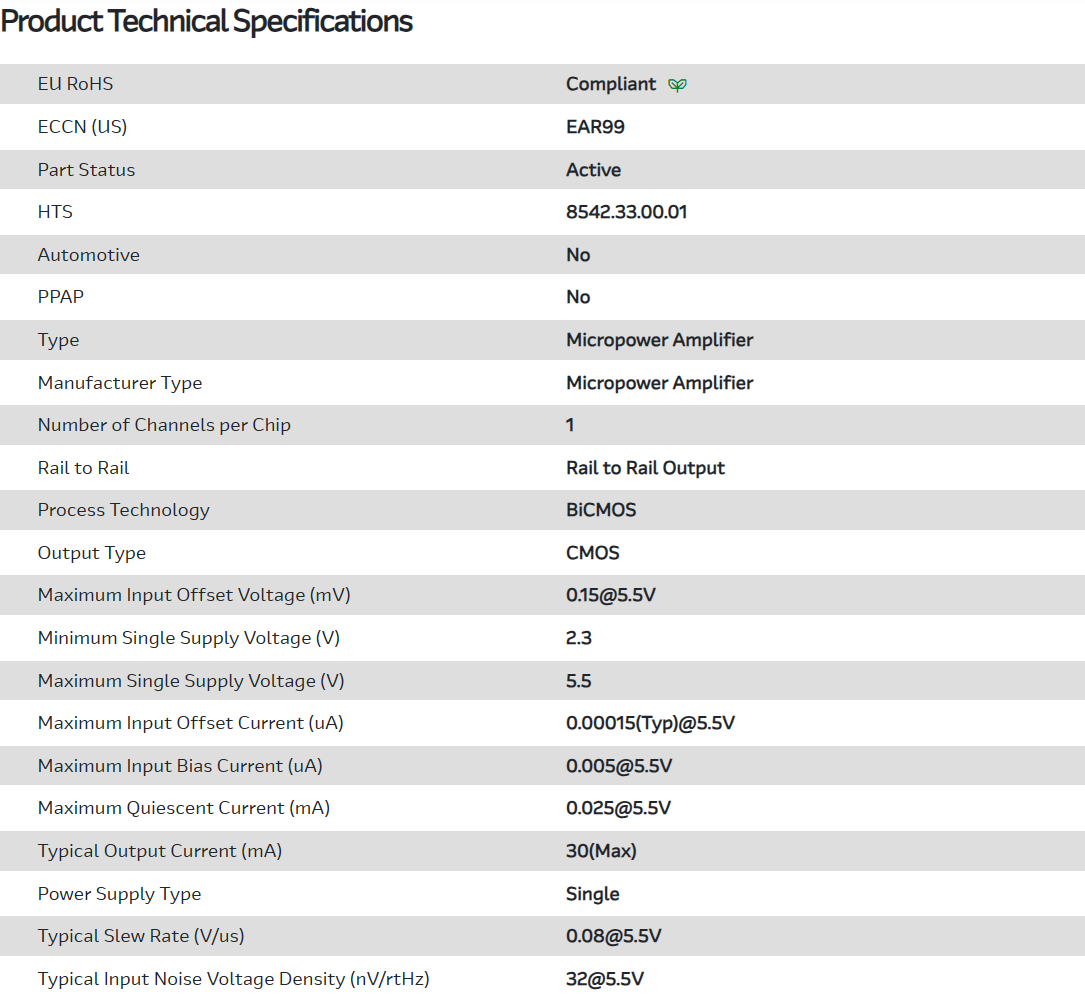Click the CMOS output type value
This screenshot has height=996, width=1085.
592,553
